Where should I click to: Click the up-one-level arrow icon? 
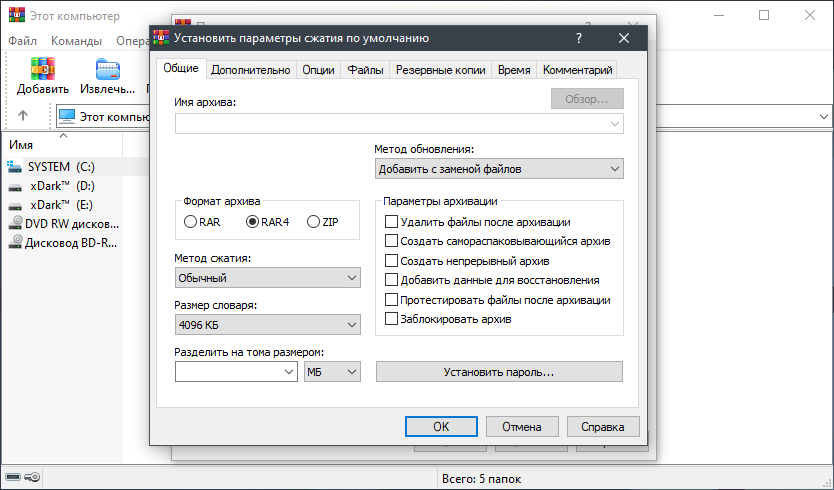coord(23,115)
